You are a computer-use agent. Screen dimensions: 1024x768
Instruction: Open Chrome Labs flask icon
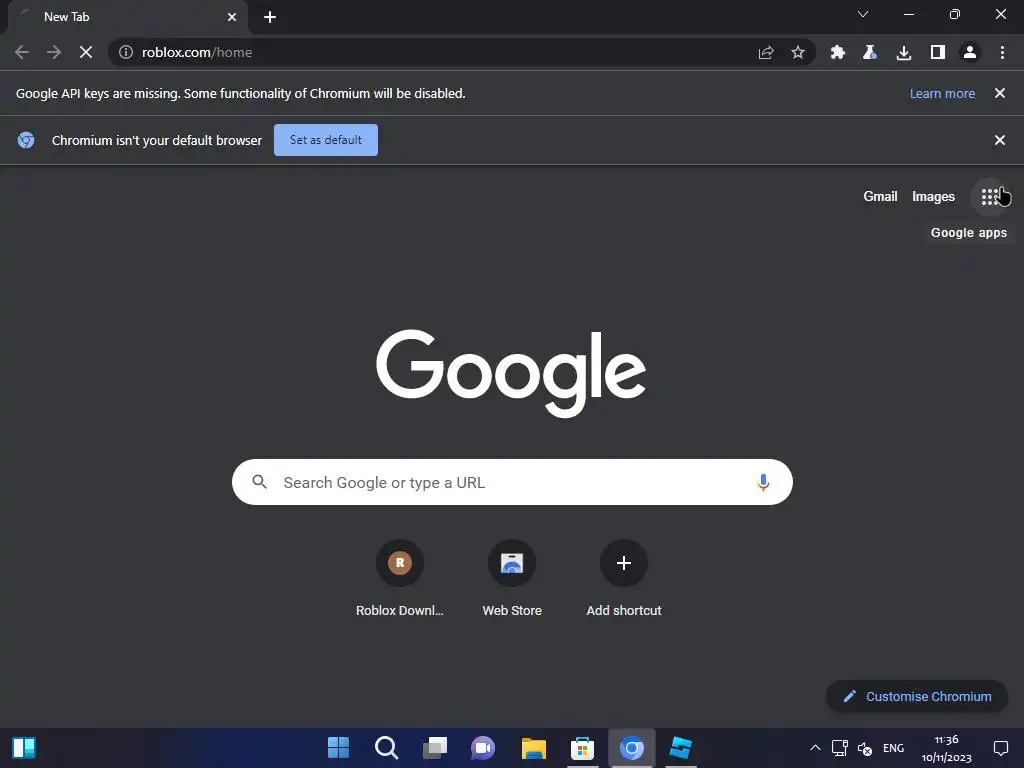[870, 52]
